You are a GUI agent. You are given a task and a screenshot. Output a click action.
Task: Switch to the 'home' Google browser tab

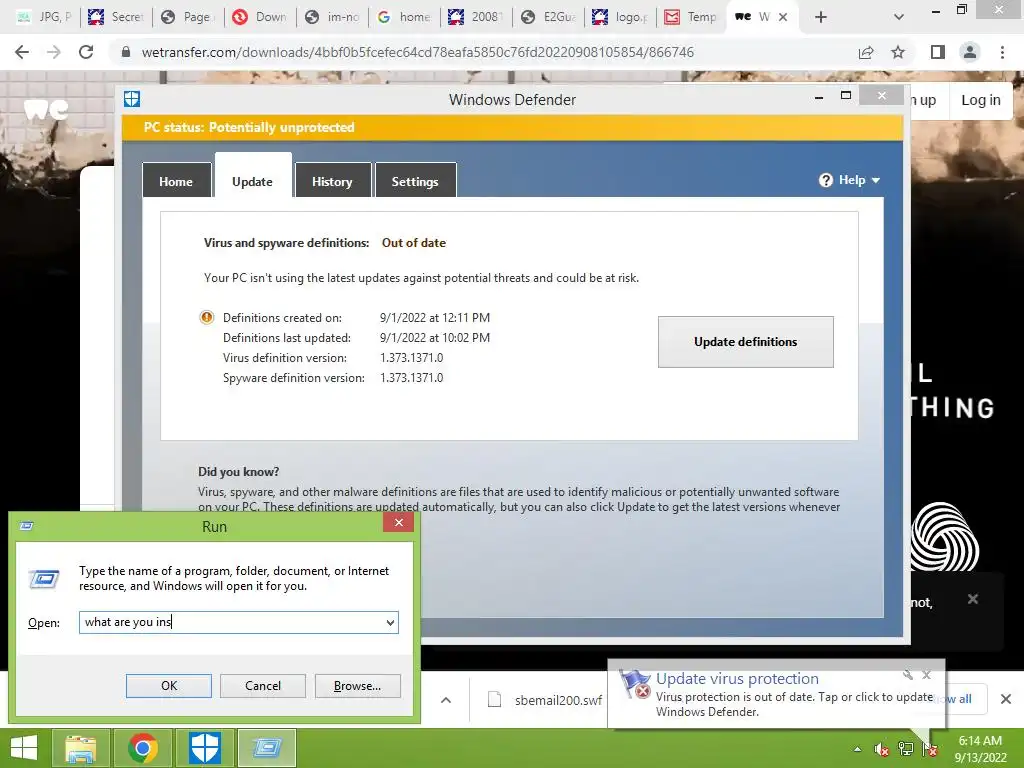click(x=404, y=17)
